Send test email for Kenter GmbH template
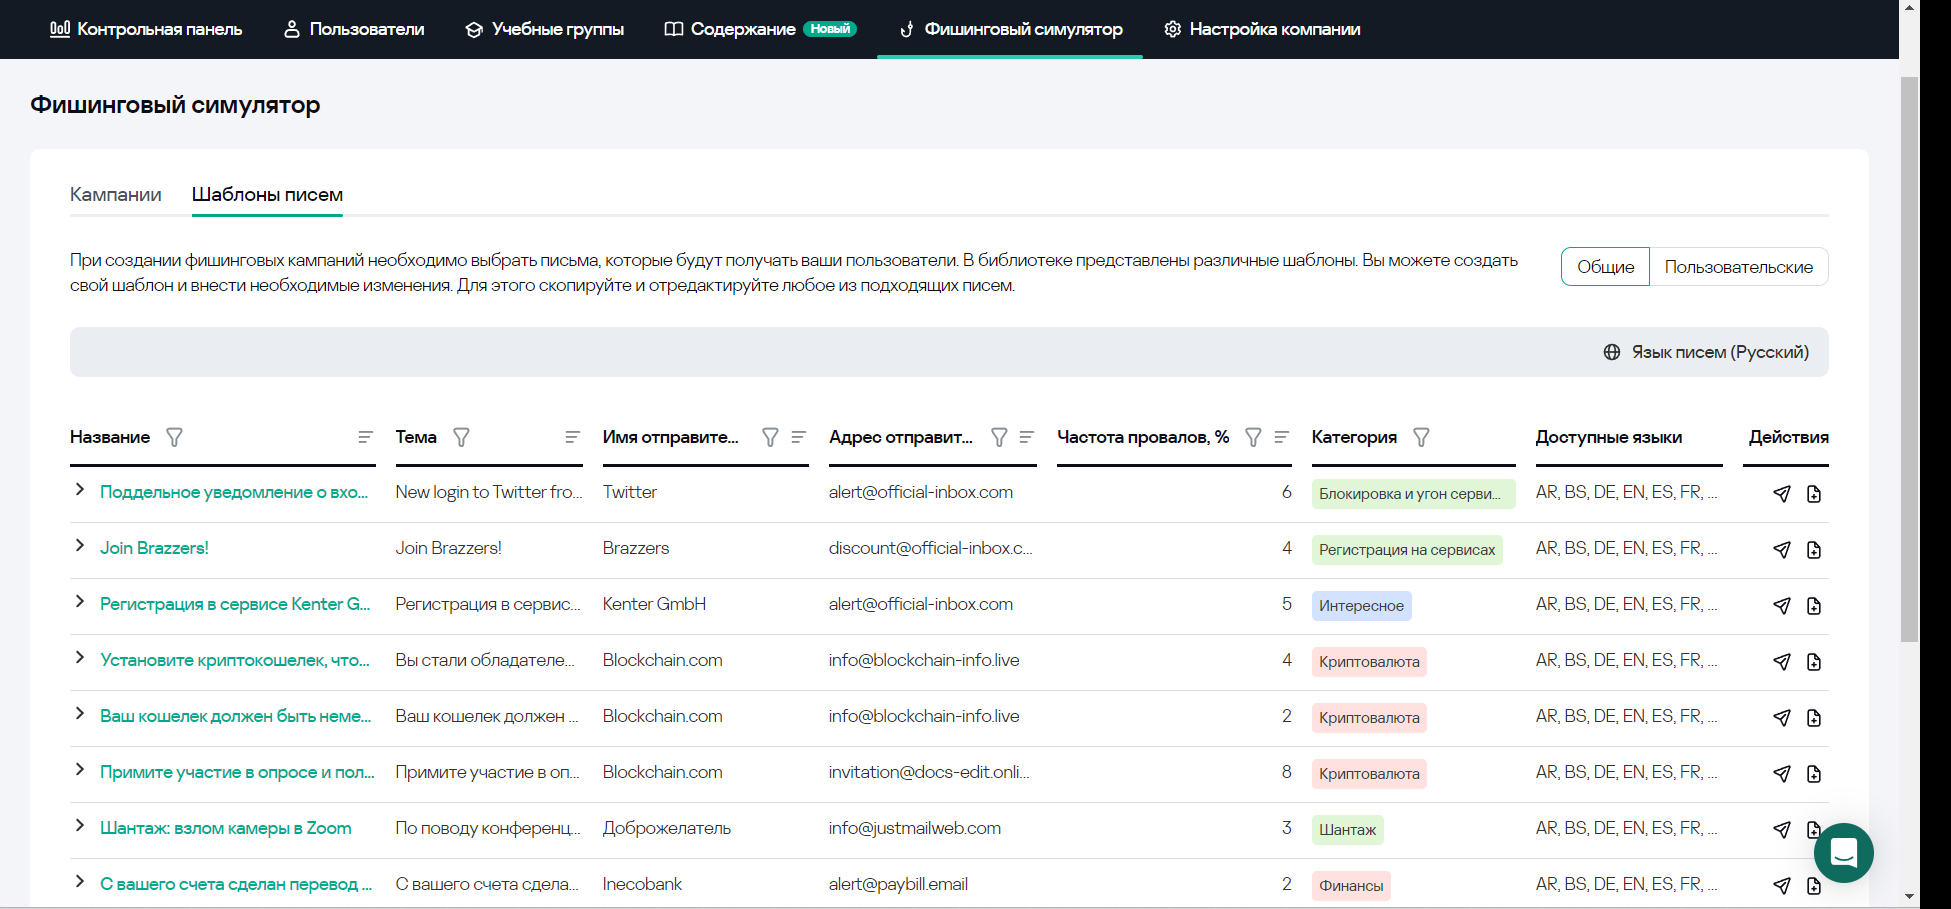The image size is (1951, 909). pyautogui.click(x=1782, y=606)
